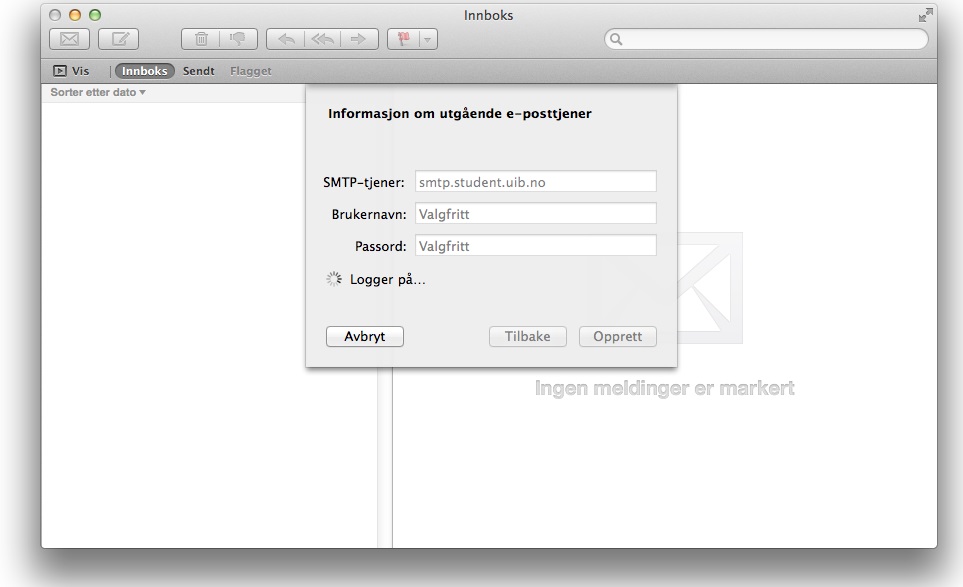Focus the Brukernavn text field

click(x=535, y=214)
